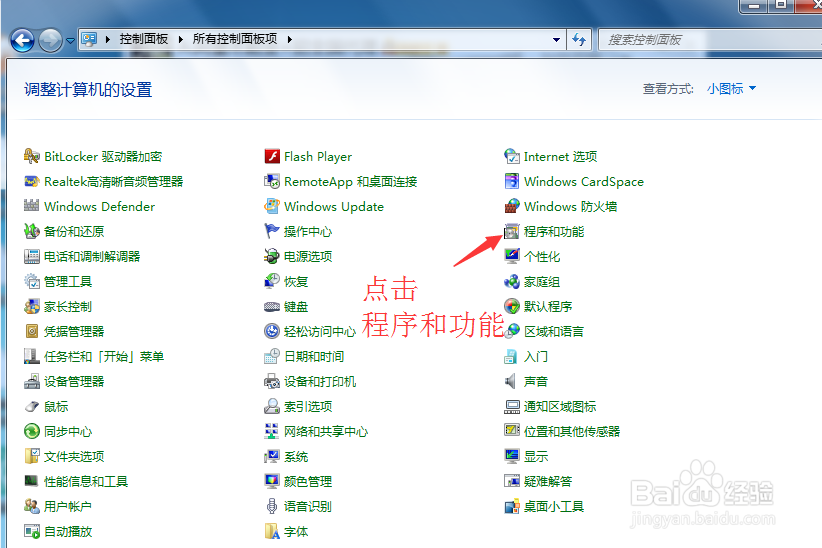This screenshot has width=822, height=548.
Task: Click the 通知区域图标 link
Action: (x=560, y=406)
